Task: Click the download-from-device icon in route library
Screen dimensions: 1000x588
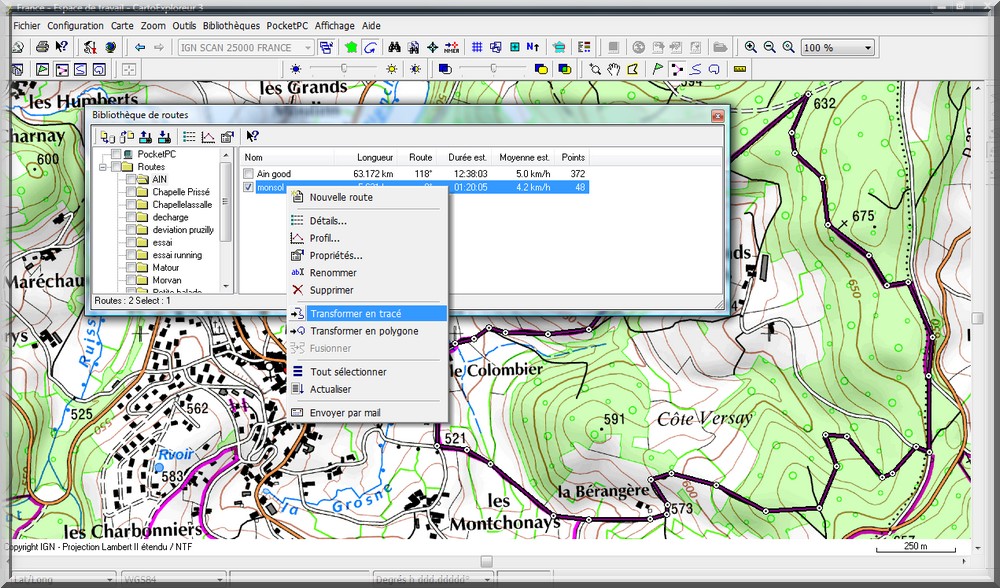Action: 165,136
